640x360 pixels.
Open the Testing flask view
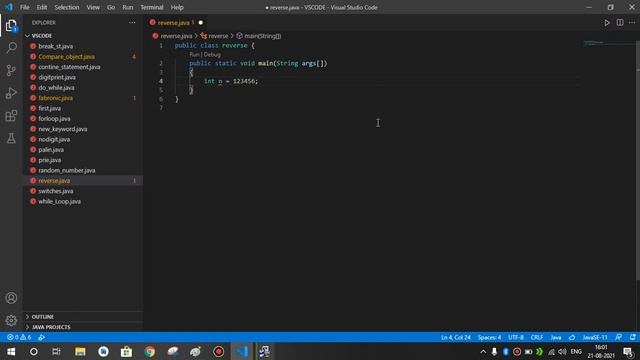tap(11, 138)
